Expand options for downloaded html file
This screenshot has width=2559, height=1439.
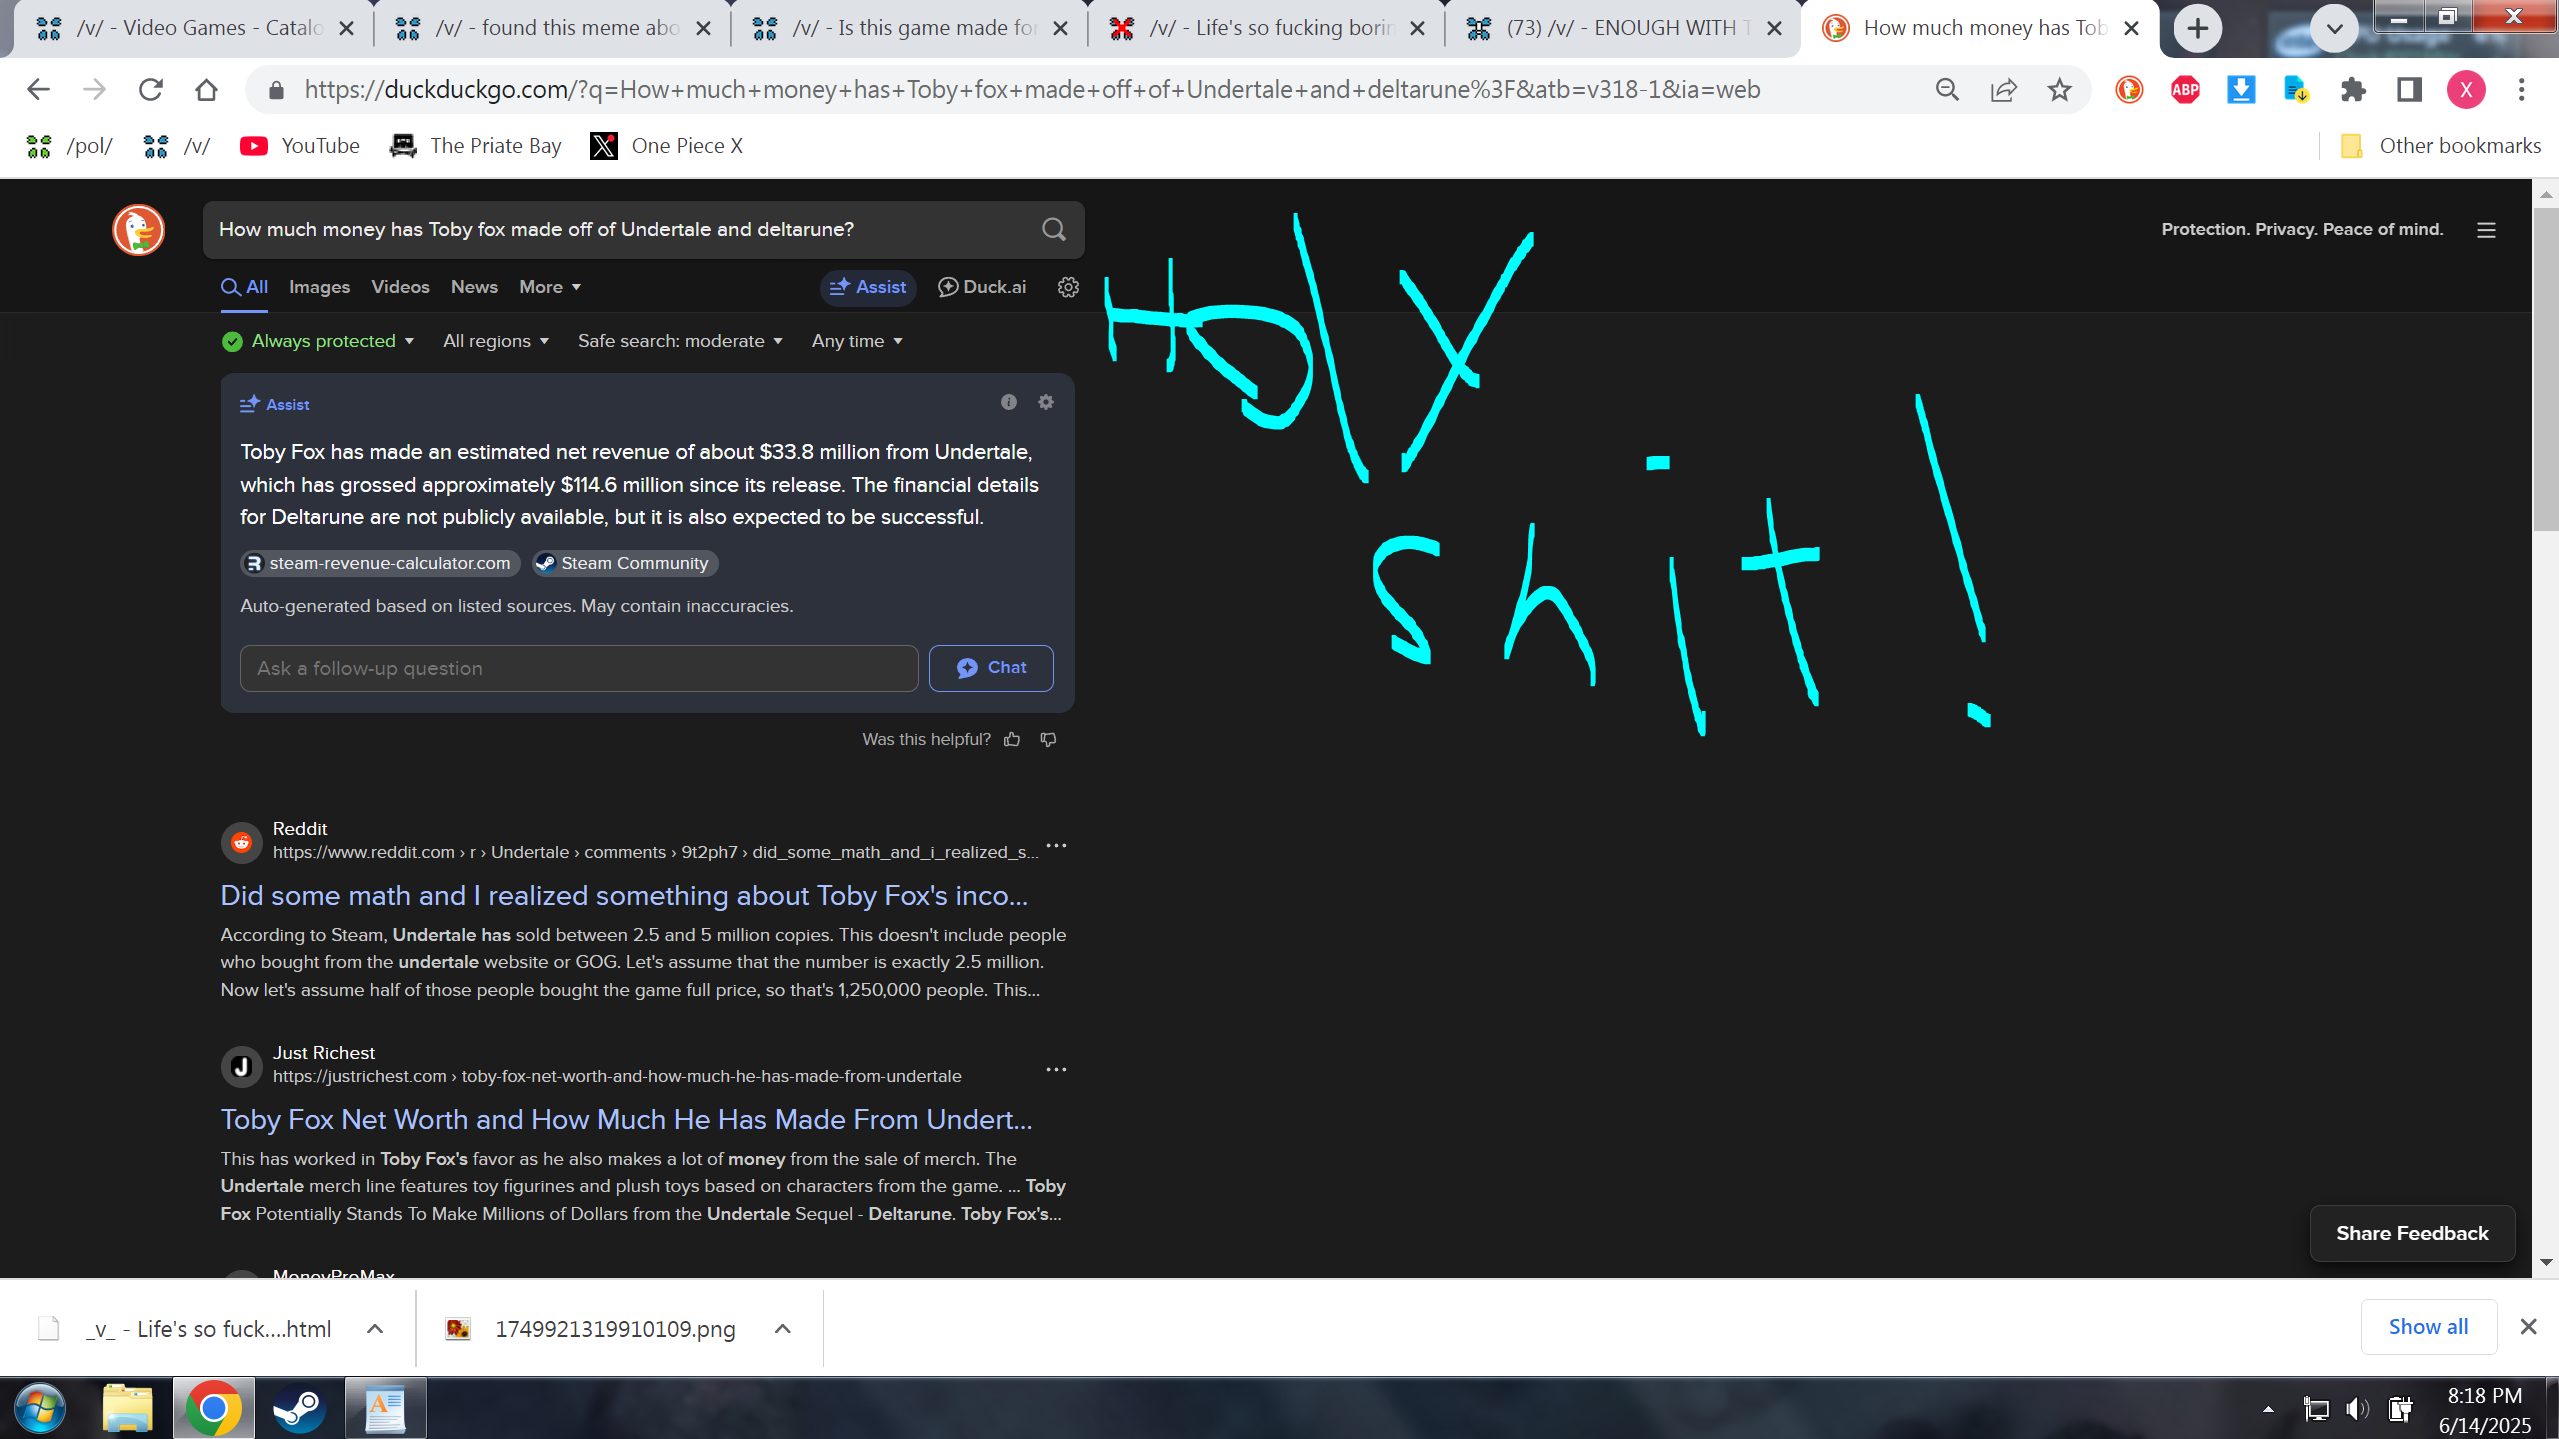tap(375, 1328)
